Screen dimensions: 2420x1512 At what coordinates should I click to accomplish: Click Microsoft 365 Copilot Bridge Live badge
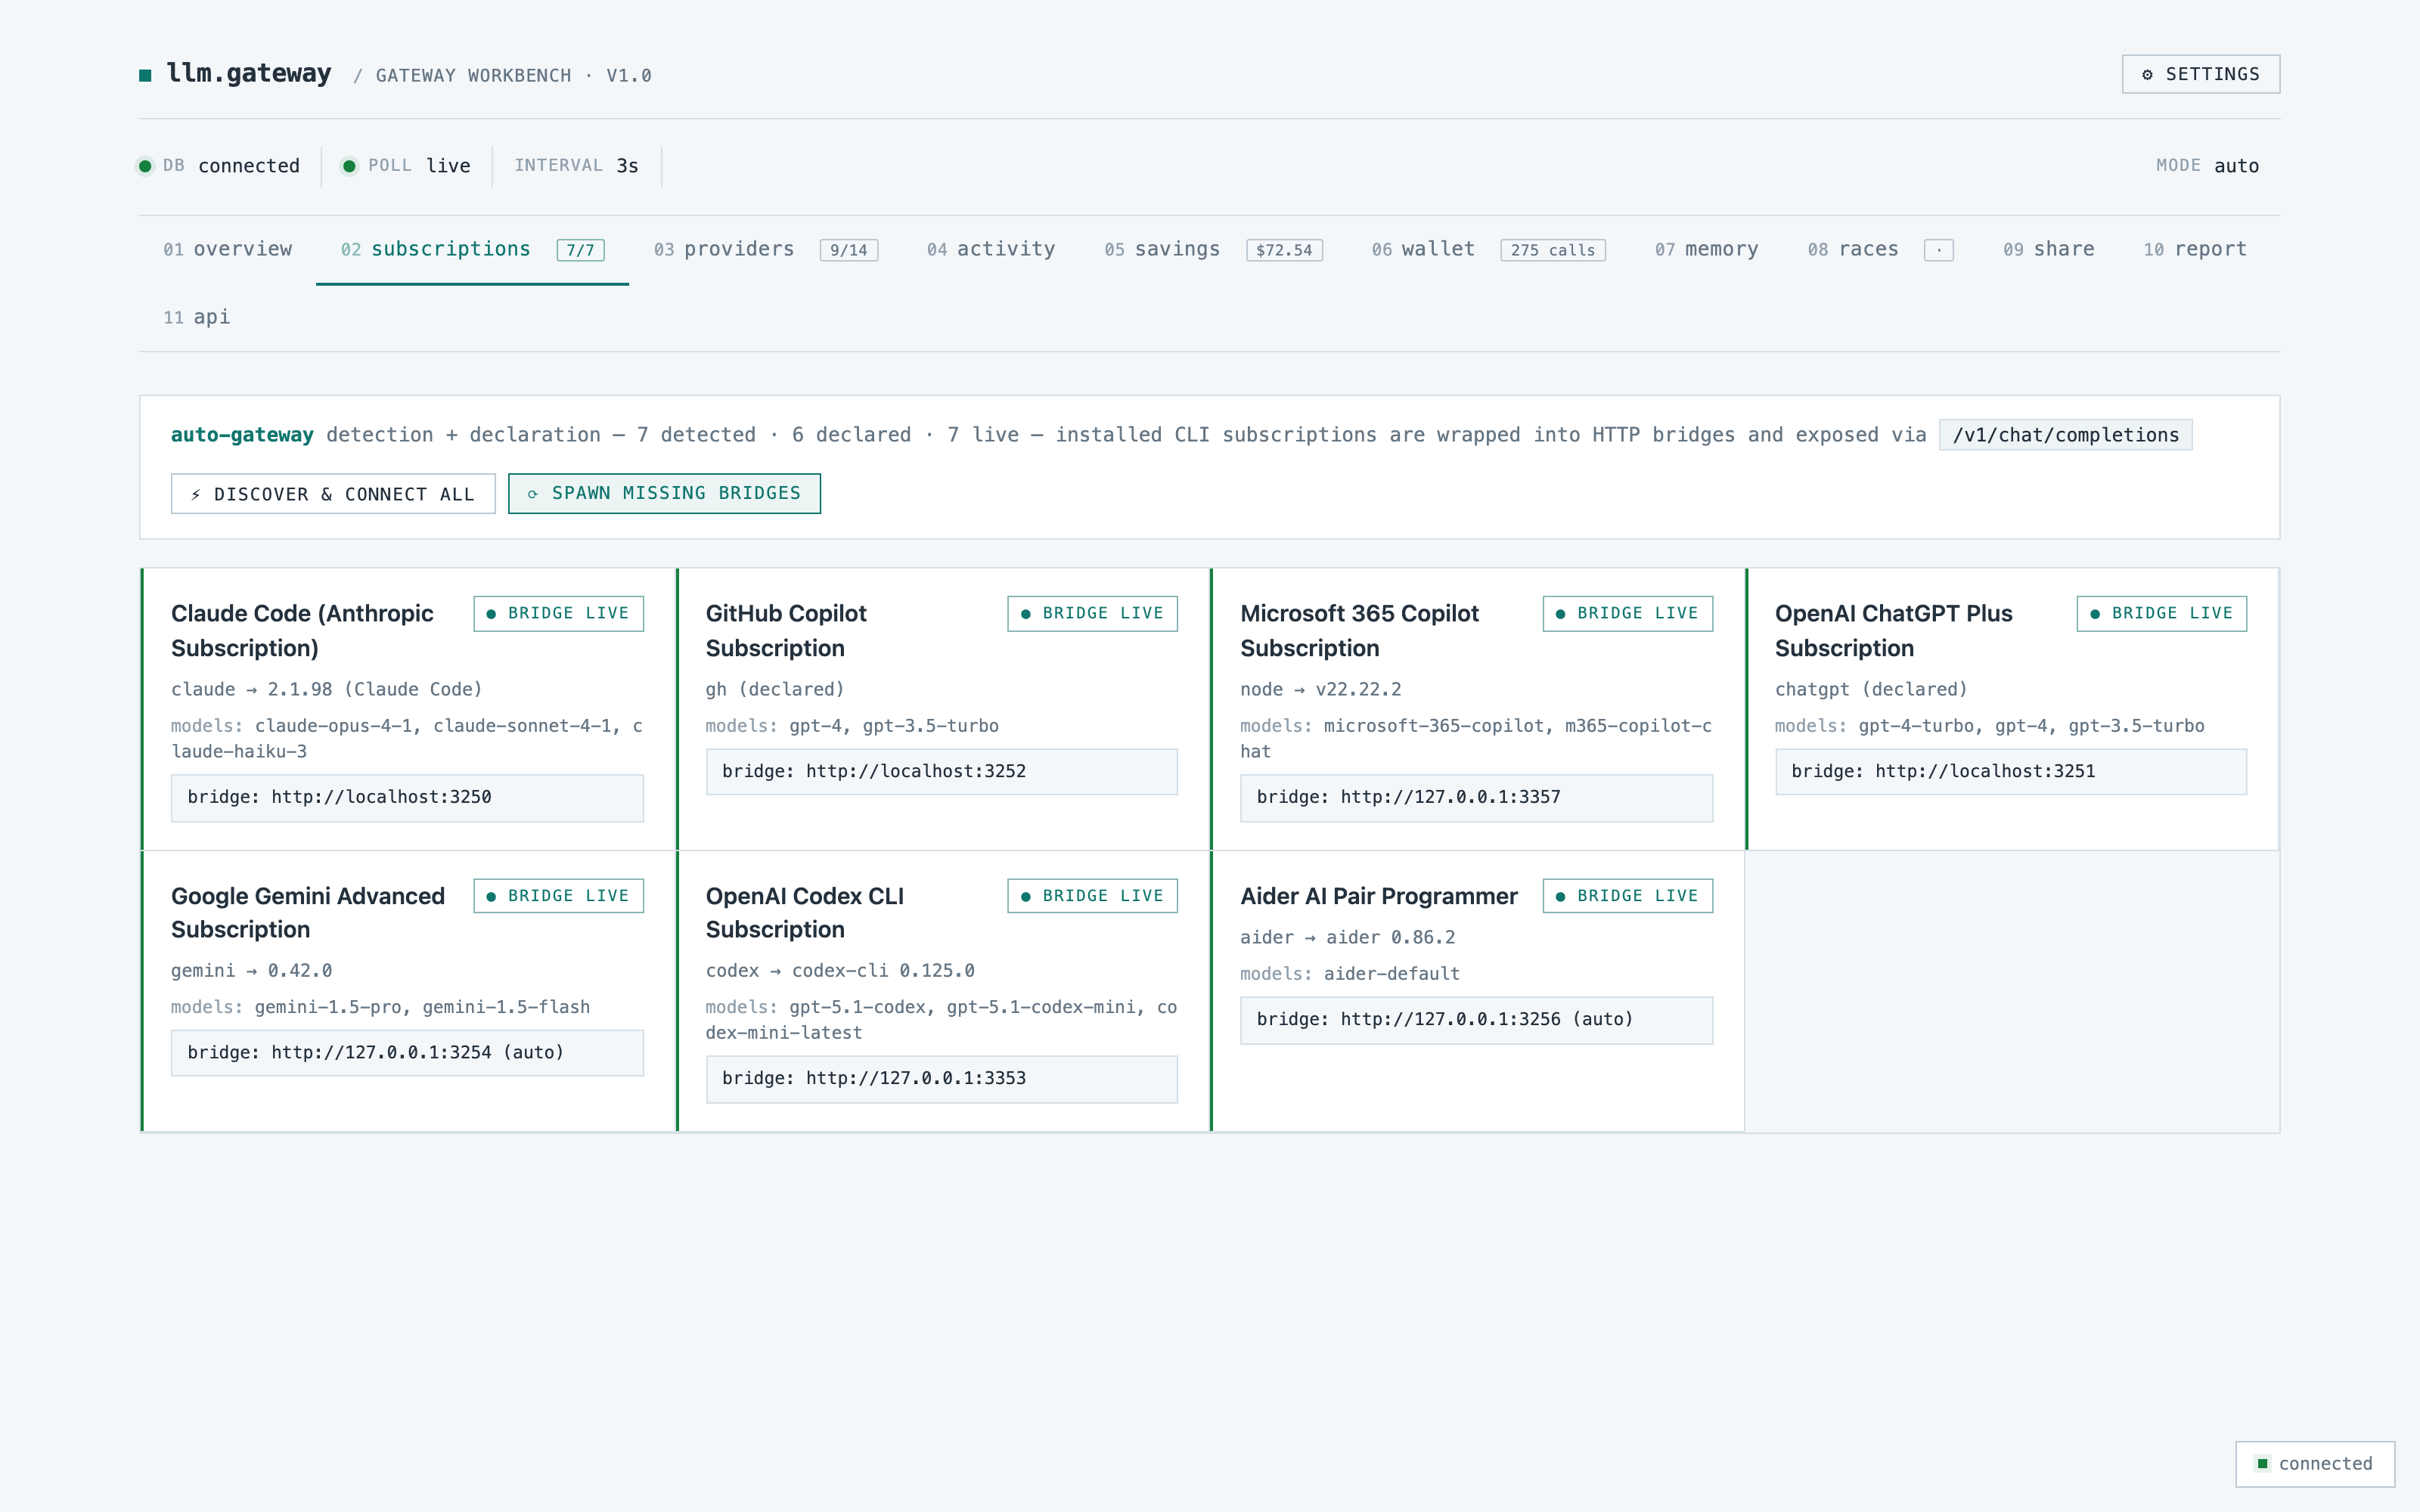click(x=1627, y=613)
